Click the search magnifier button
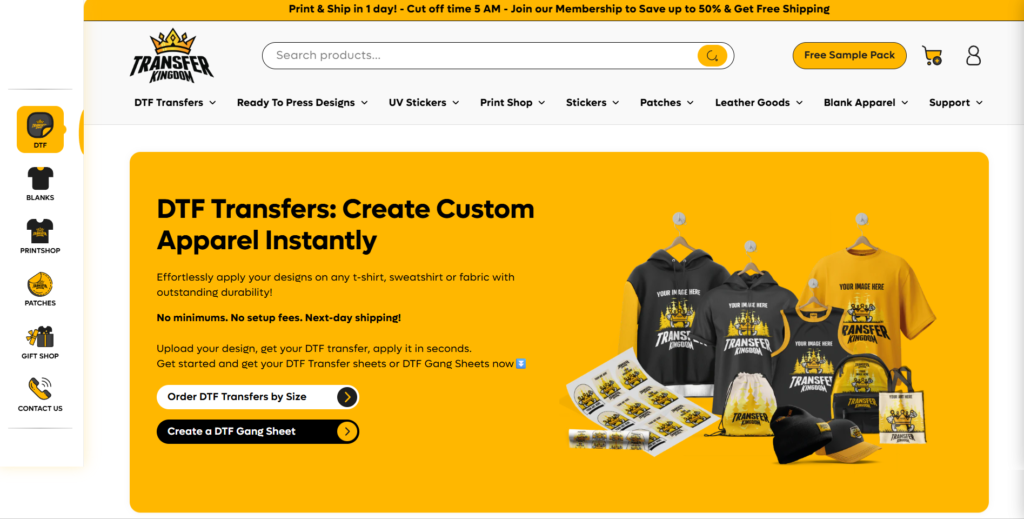The height and width of the screenshot is (519, 1024). pyautogui.click(x=712, y=55)
